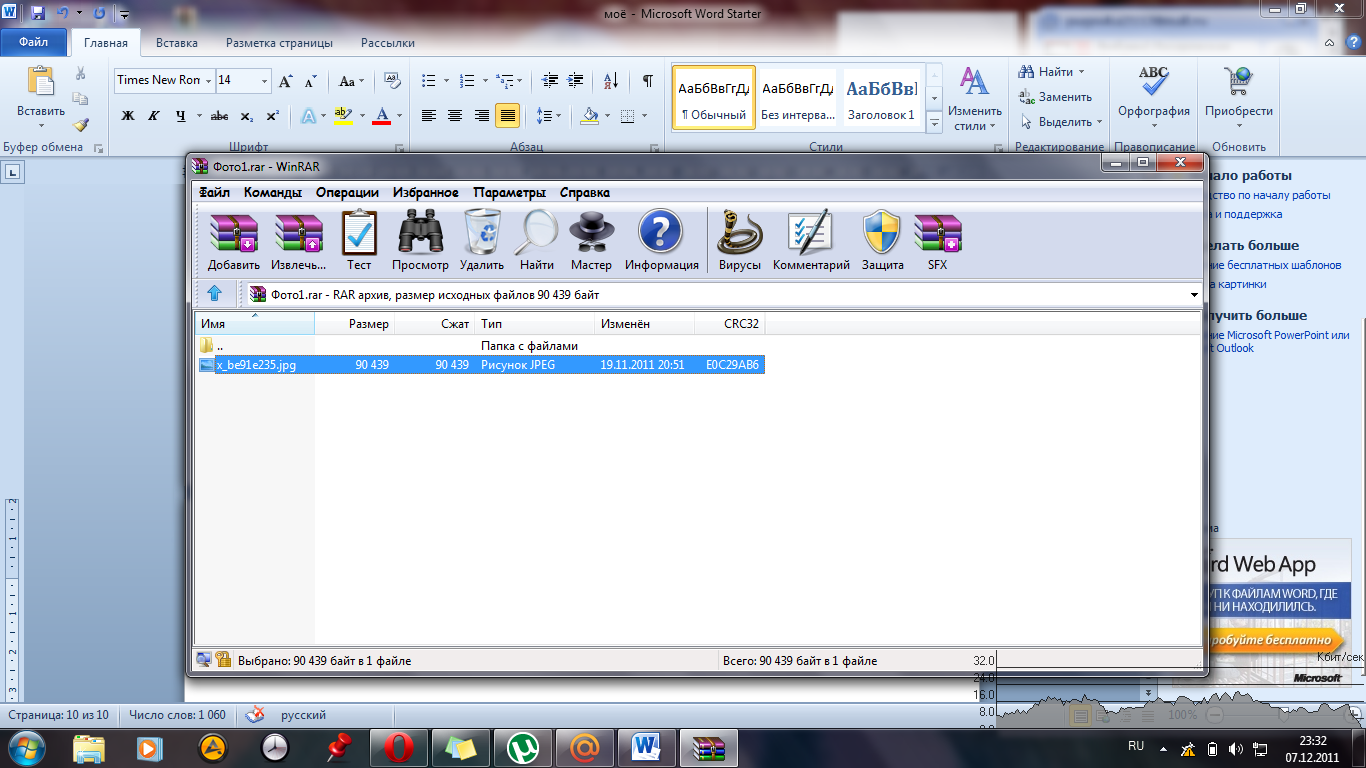
Task: Click the Извлечь (Extract) icon in WinRAR
Action: [298, 240]
